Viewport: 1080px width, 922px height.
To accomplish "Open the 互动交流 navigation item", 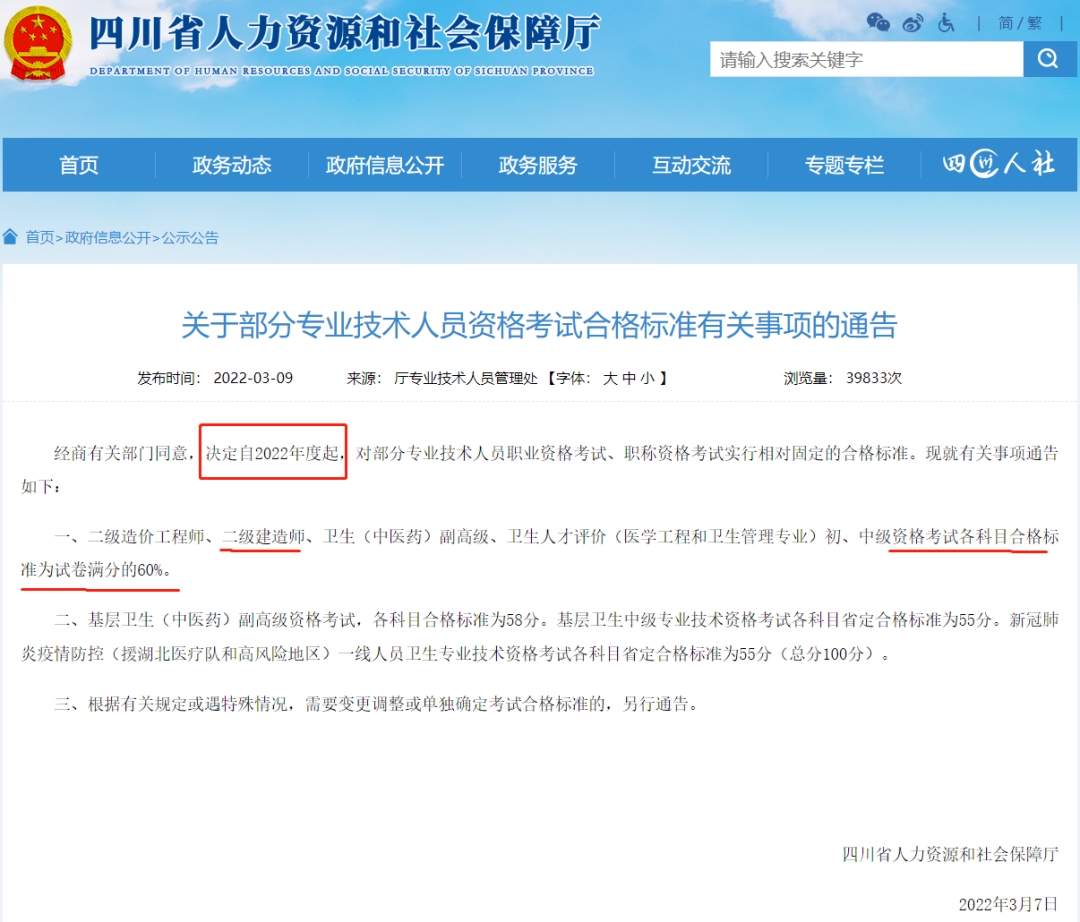I will [691, 165].
